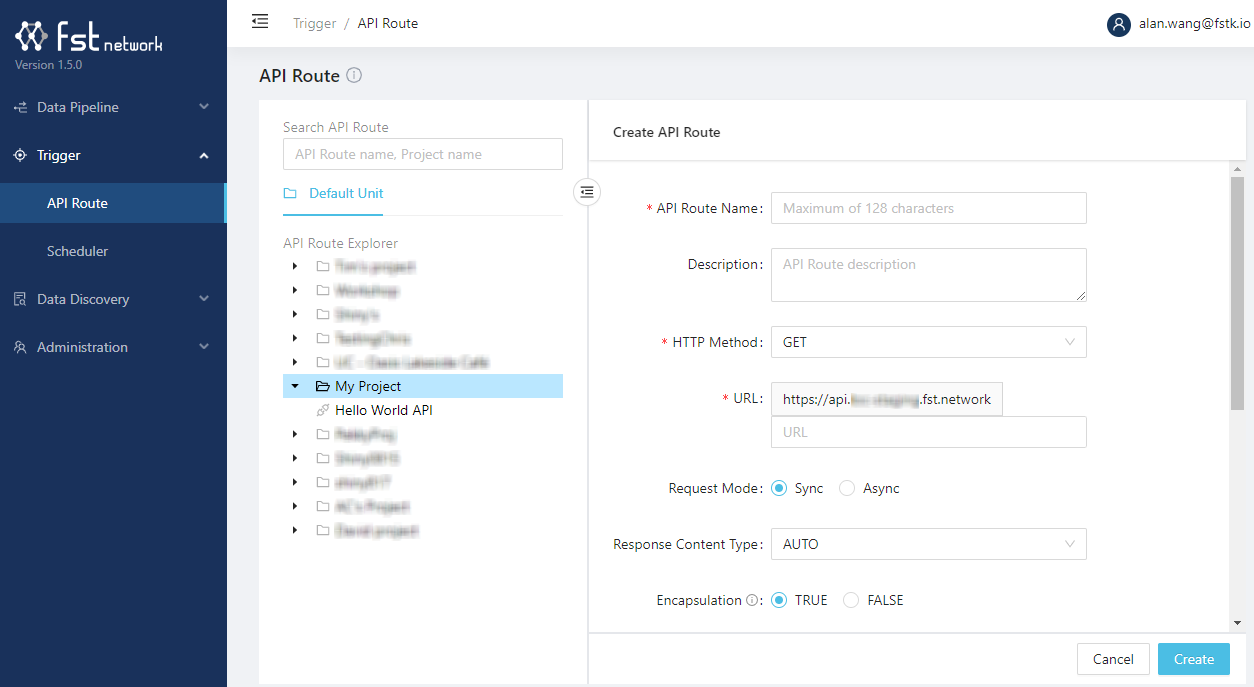Click the FST Network logo
Viewport: 1254px width, 687px height.
pyautogui.click(x=88, y=38)
